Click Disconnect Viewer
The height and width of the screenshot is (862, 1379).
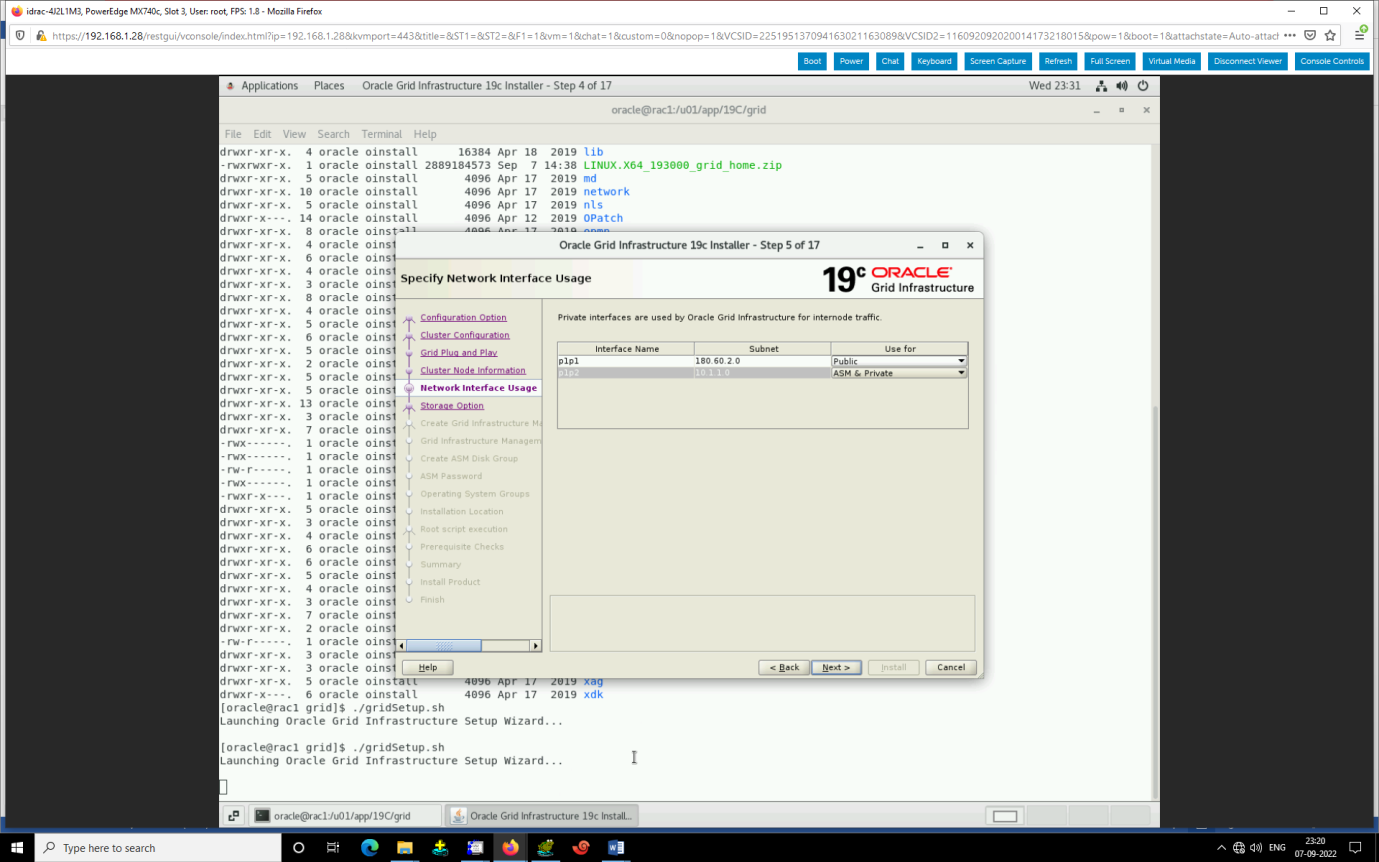1247,61
